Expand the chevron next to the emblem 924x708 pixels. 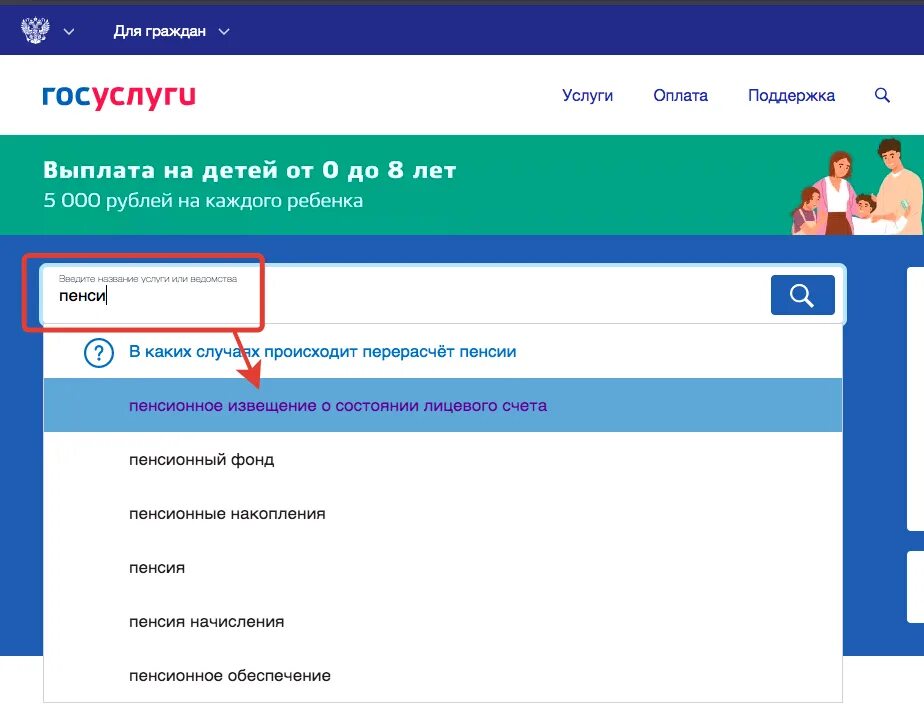69,32
